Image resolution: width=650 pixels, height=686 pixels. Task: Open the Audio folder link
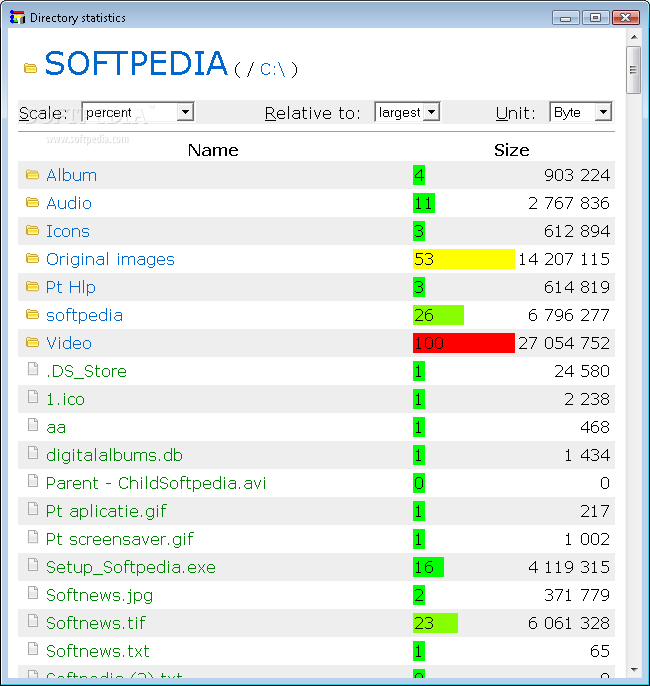[69, 203]
